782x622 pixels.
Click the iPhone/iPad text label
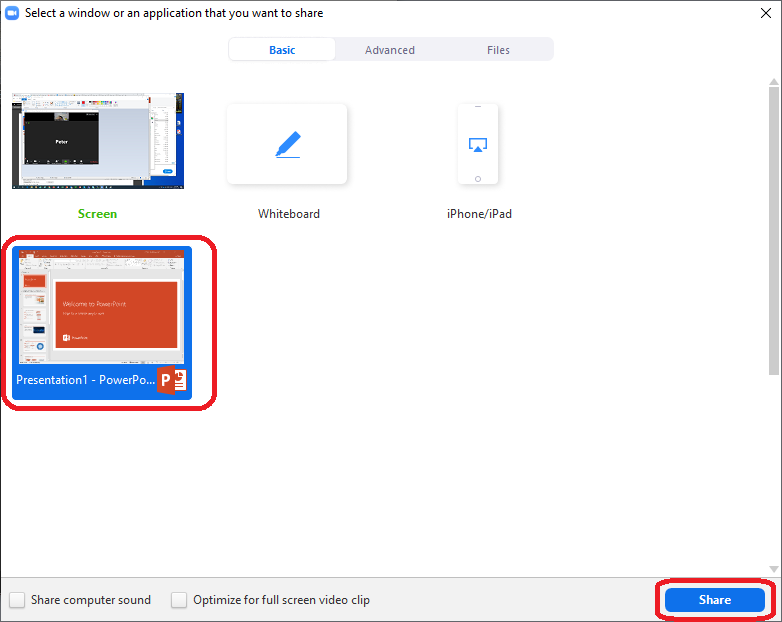(479, 214)
